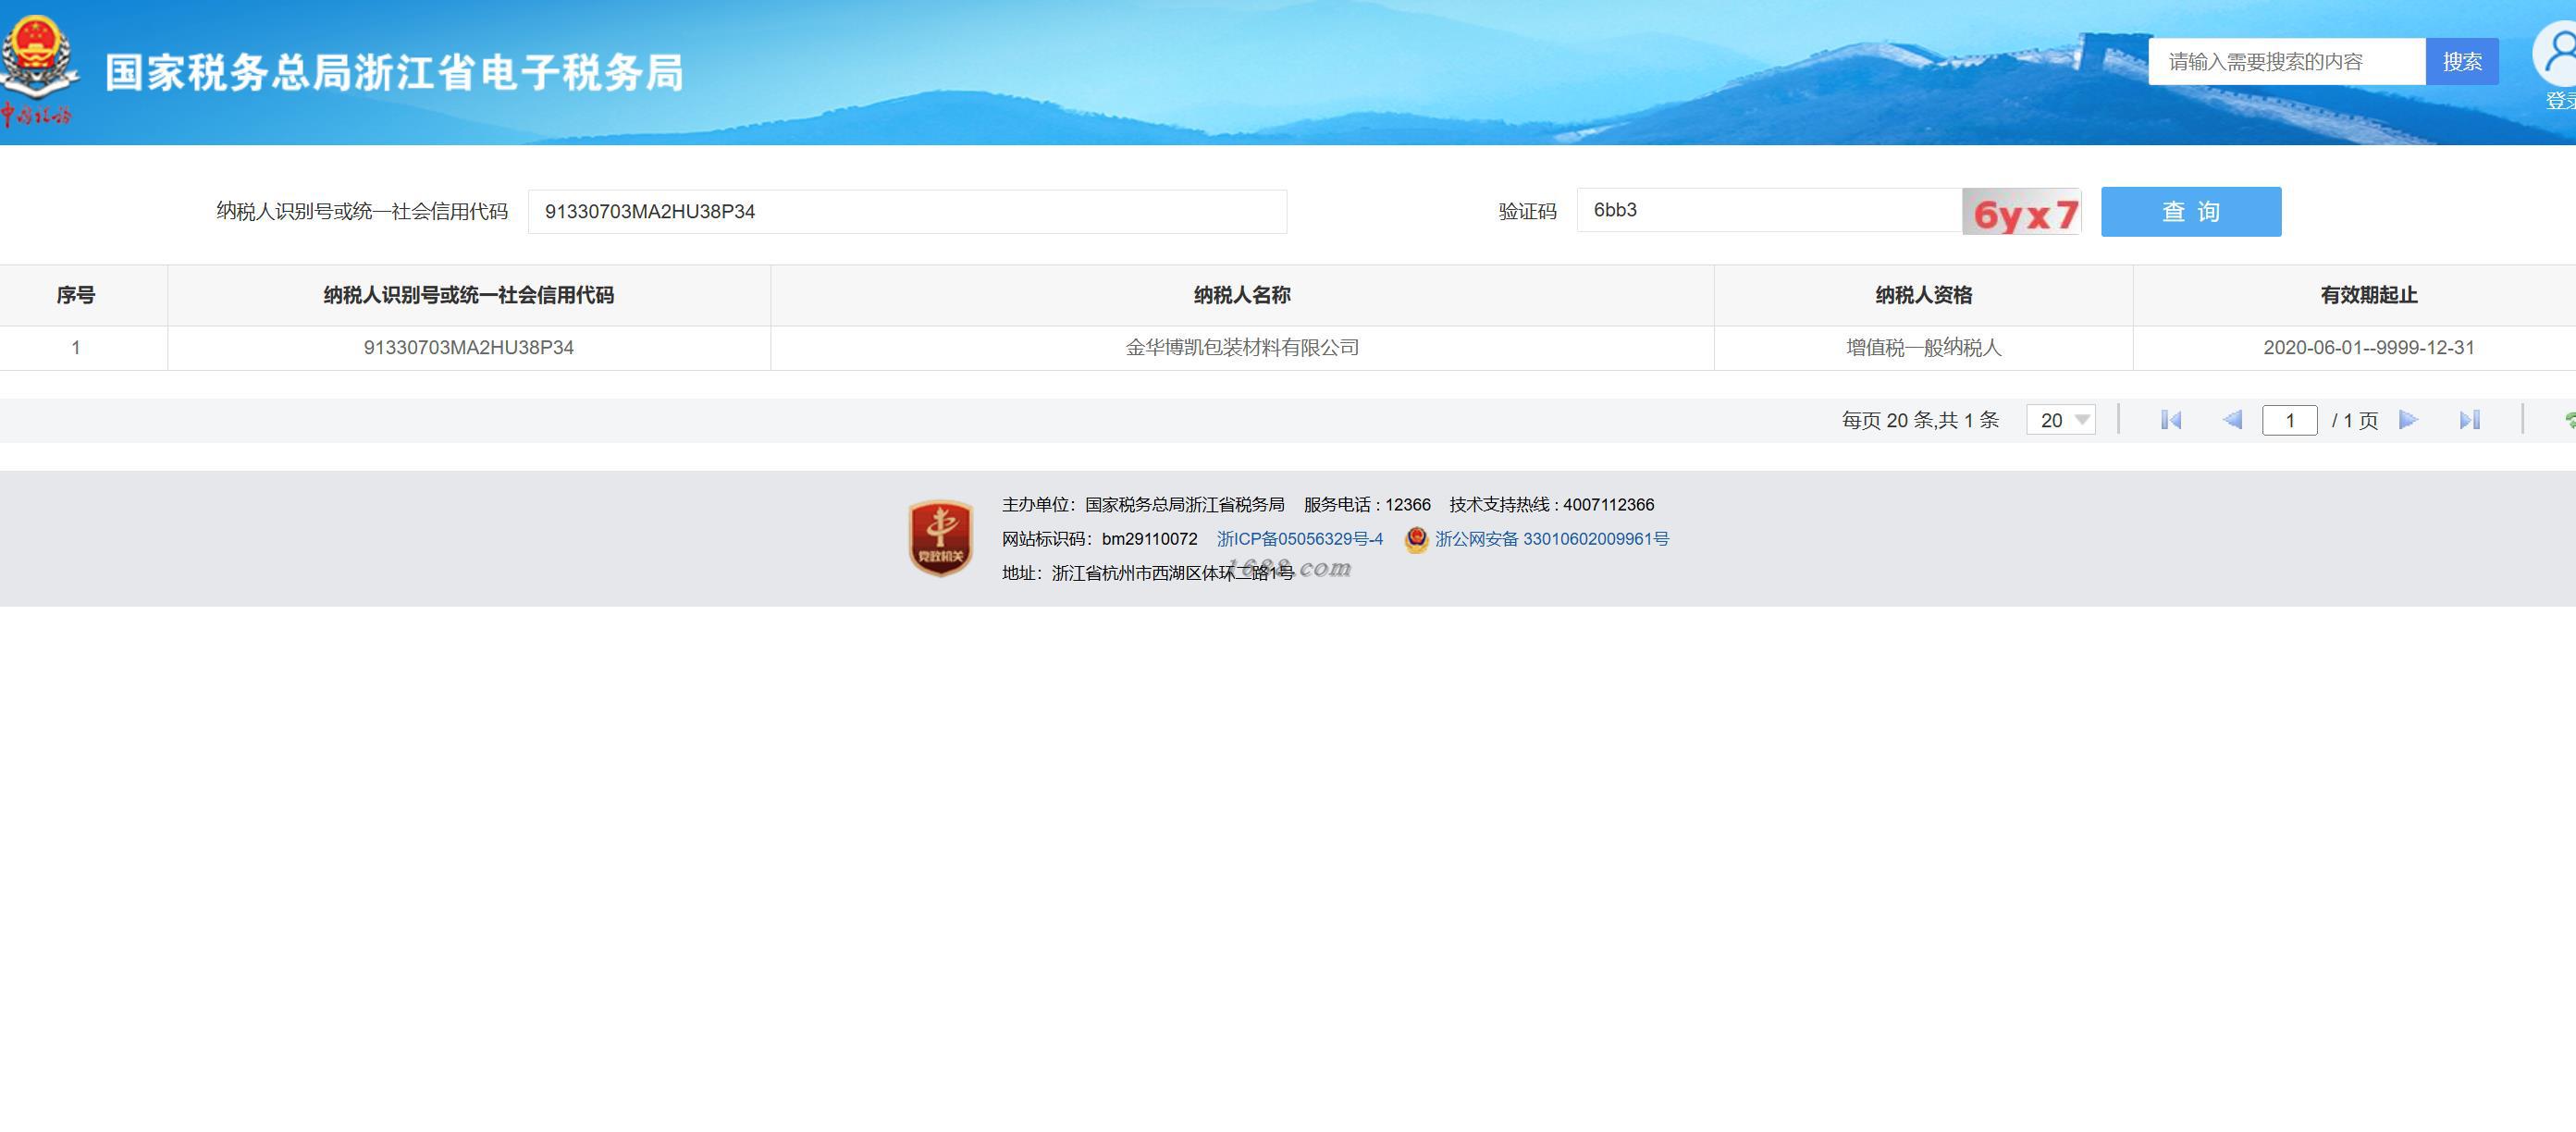Screen dimensions: 2576x1132
Task: Focus the taxpayer ID input field
Action: pos(906,212)
